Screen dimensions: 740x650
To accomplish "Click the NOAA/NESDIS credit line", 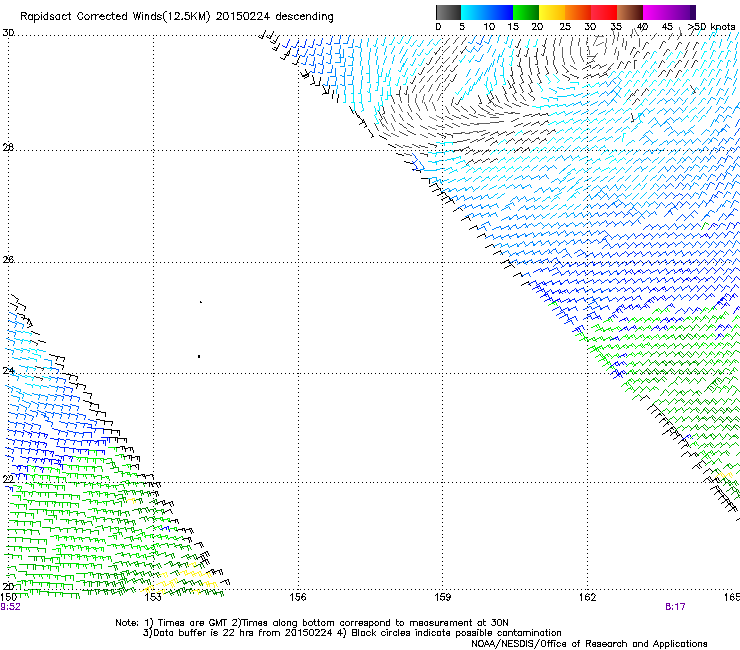I will pos(589,644).
